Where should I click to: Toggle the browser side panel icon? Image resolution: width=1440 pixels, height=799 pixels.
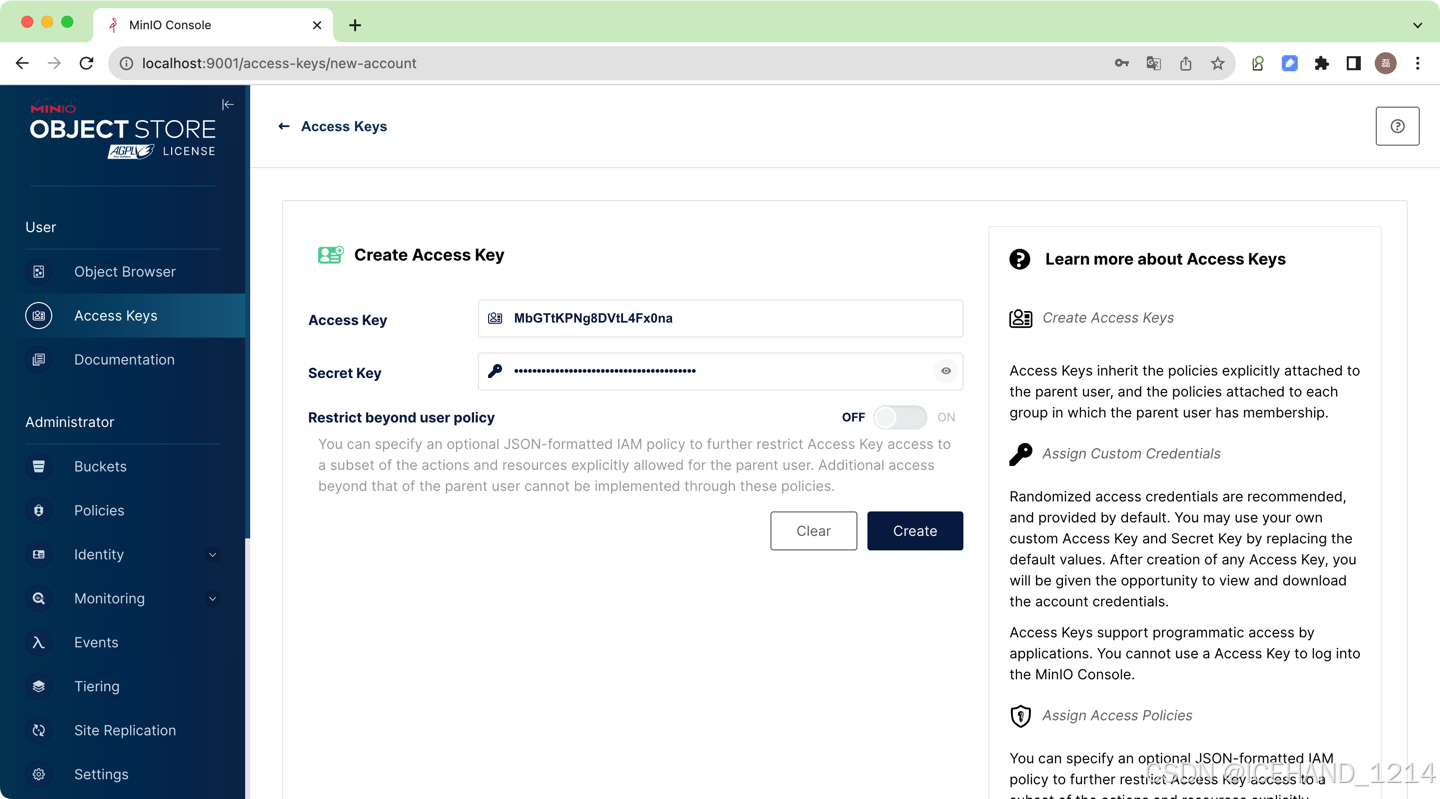tap(1354, 63)
